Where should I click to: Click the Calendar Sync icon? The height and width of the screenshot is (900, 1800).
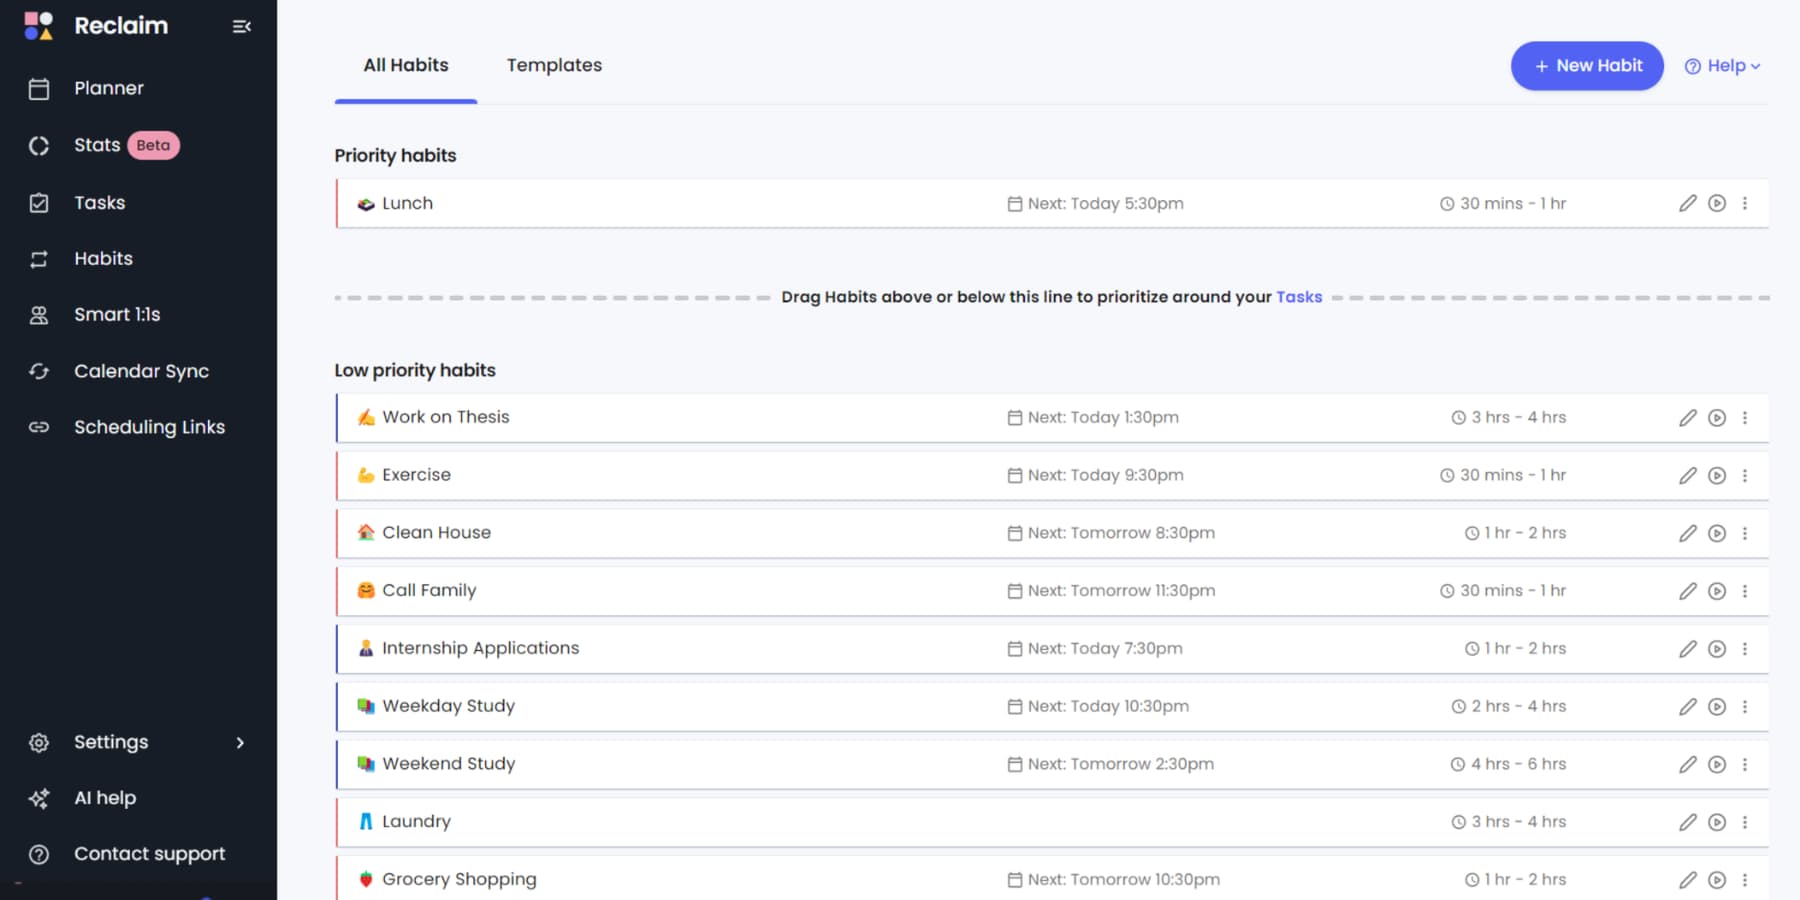pos(39,372)
